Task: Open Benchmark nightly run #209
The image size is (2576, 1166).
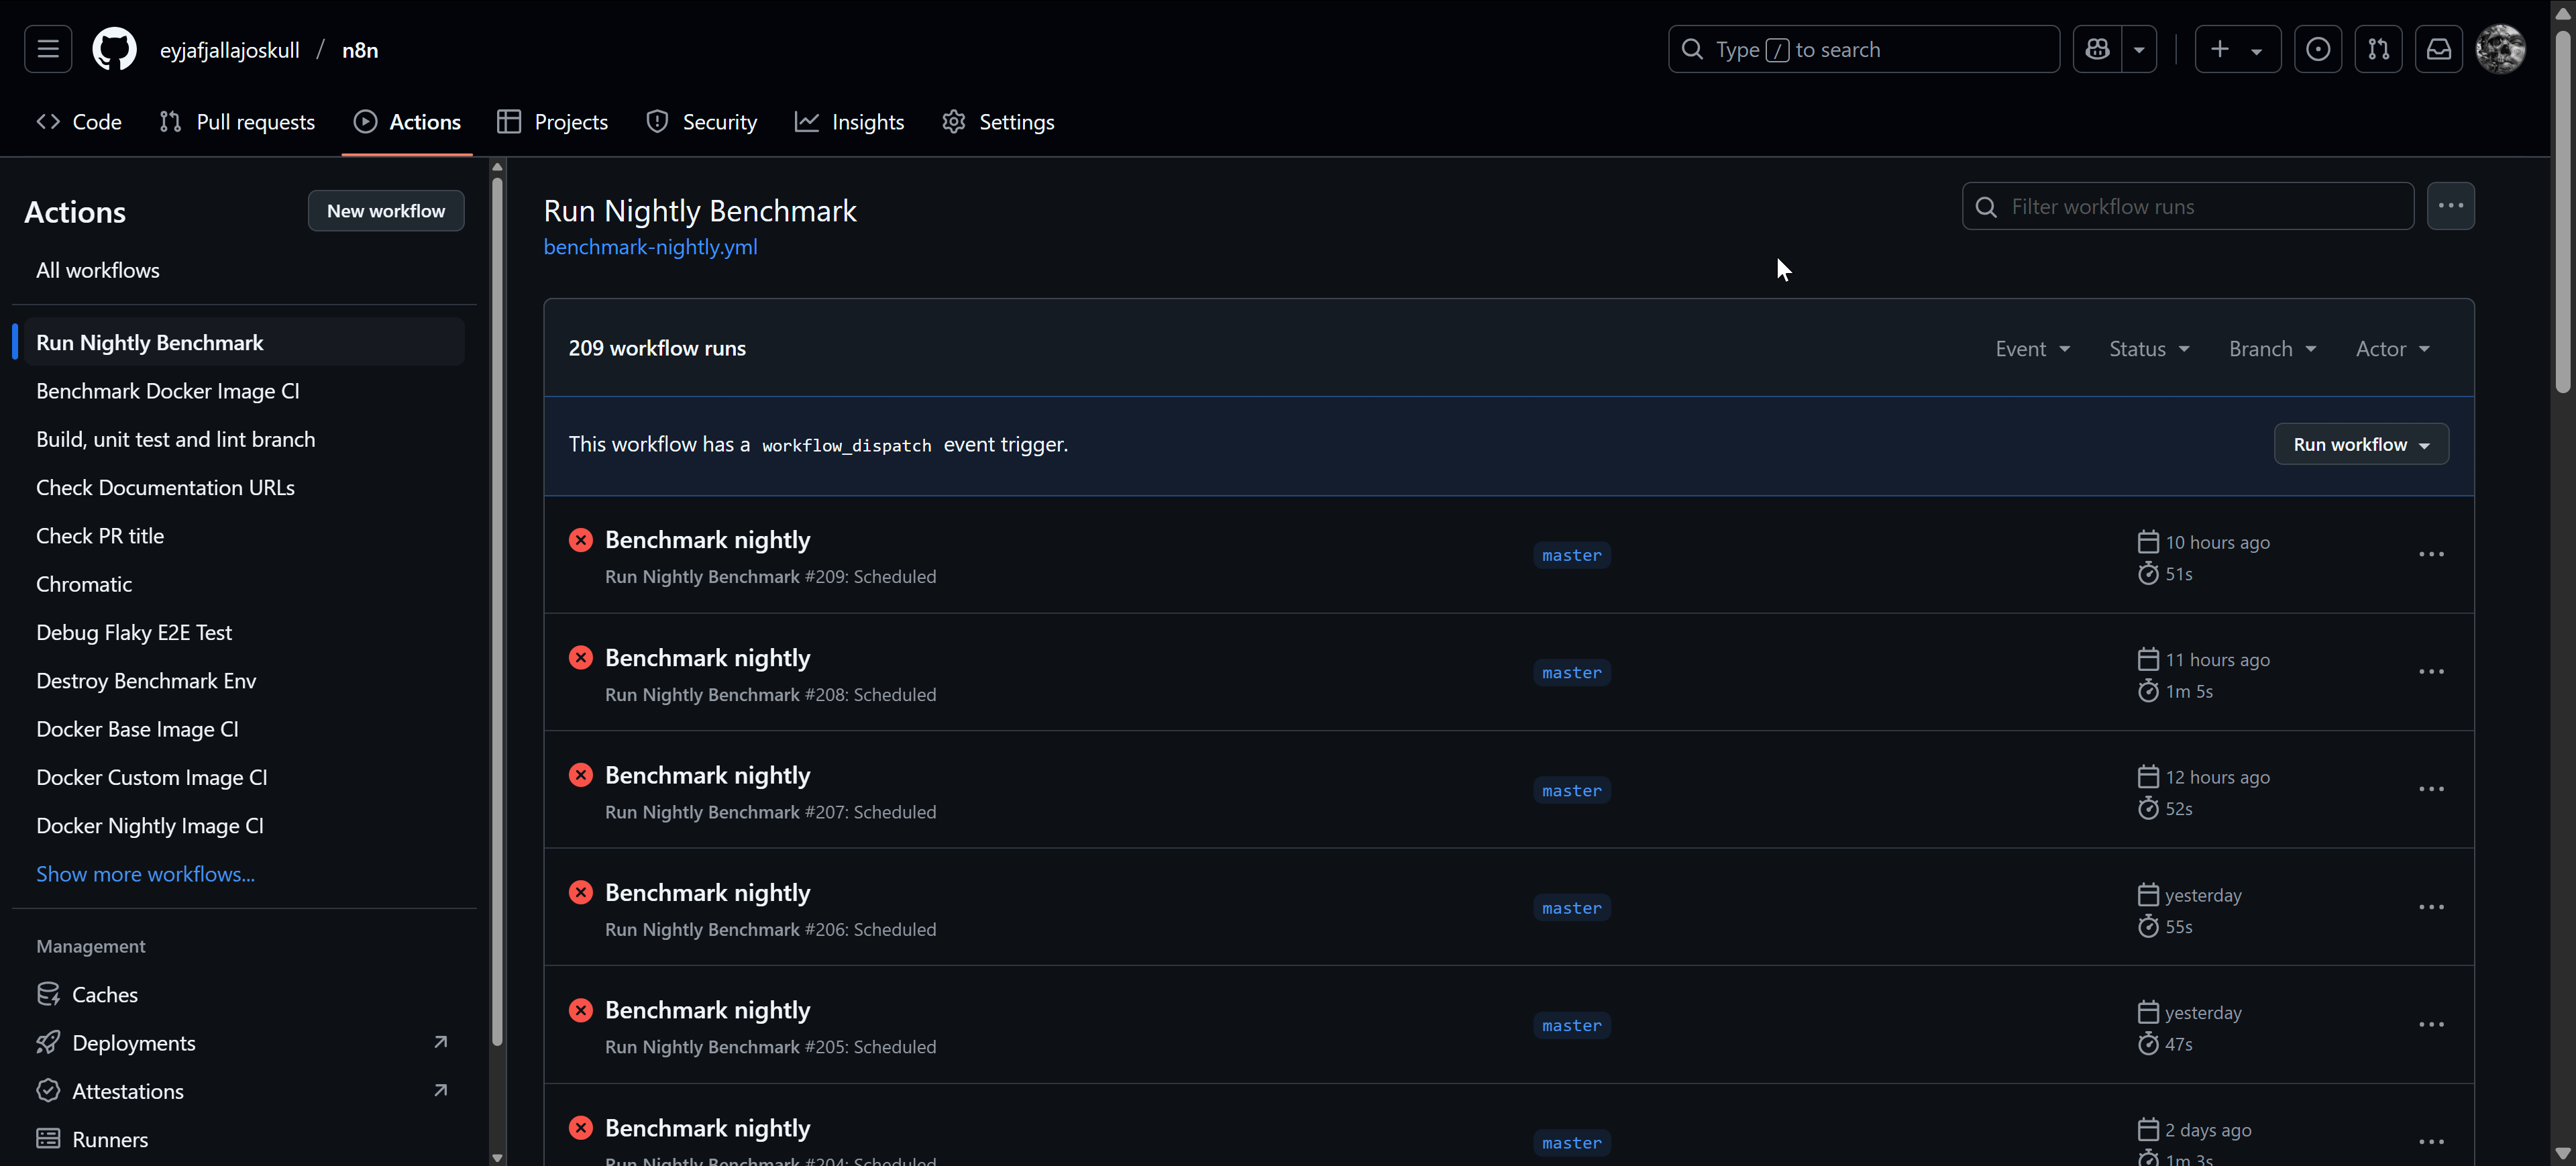Action: click(707, 540)
